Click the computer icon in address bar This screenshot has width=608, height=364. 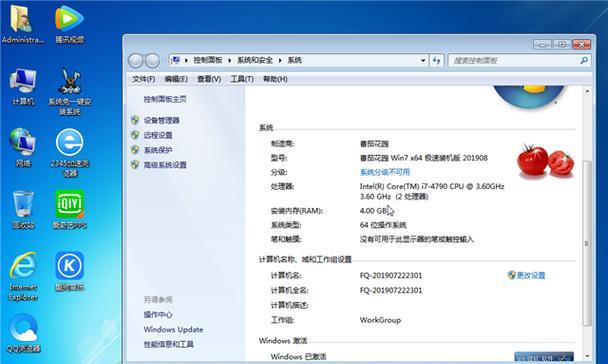pos(176,60)
